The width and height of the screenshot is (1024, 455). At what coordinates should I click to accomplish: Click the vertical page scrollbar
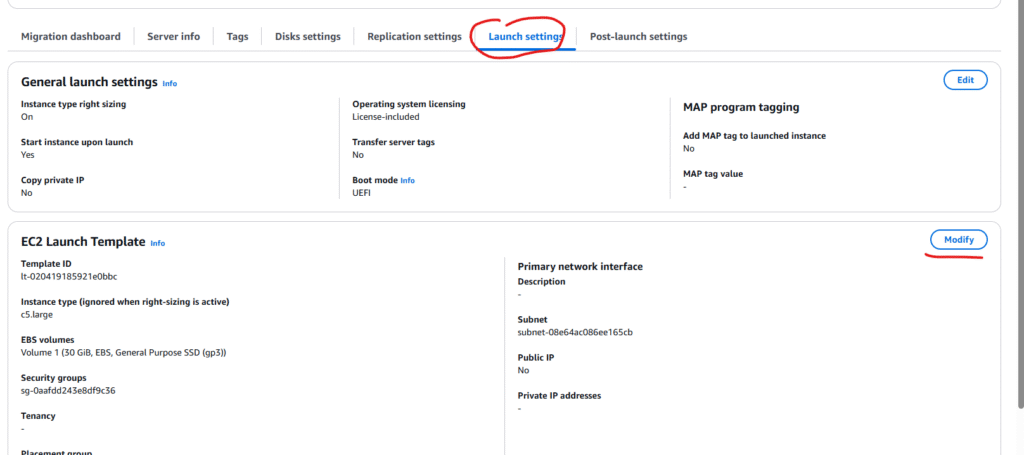point(1019,204)
